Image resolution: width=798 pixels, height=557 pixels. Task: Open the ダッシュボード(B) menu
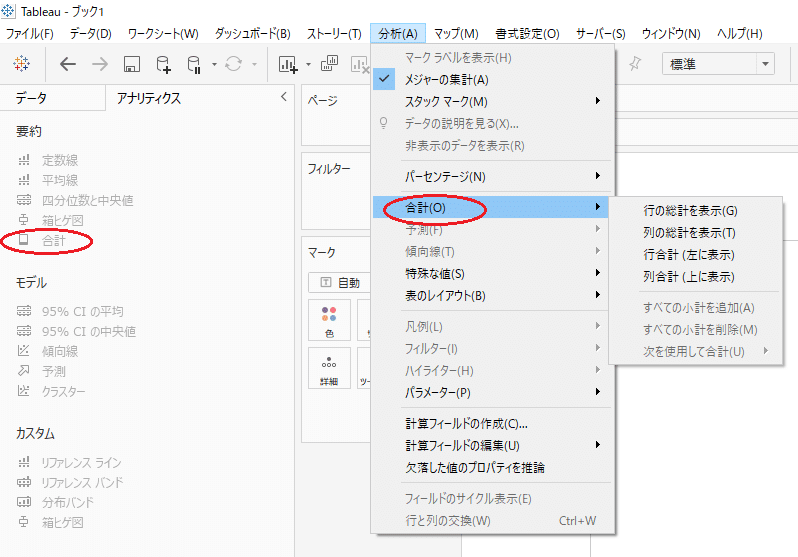point(252,34)
